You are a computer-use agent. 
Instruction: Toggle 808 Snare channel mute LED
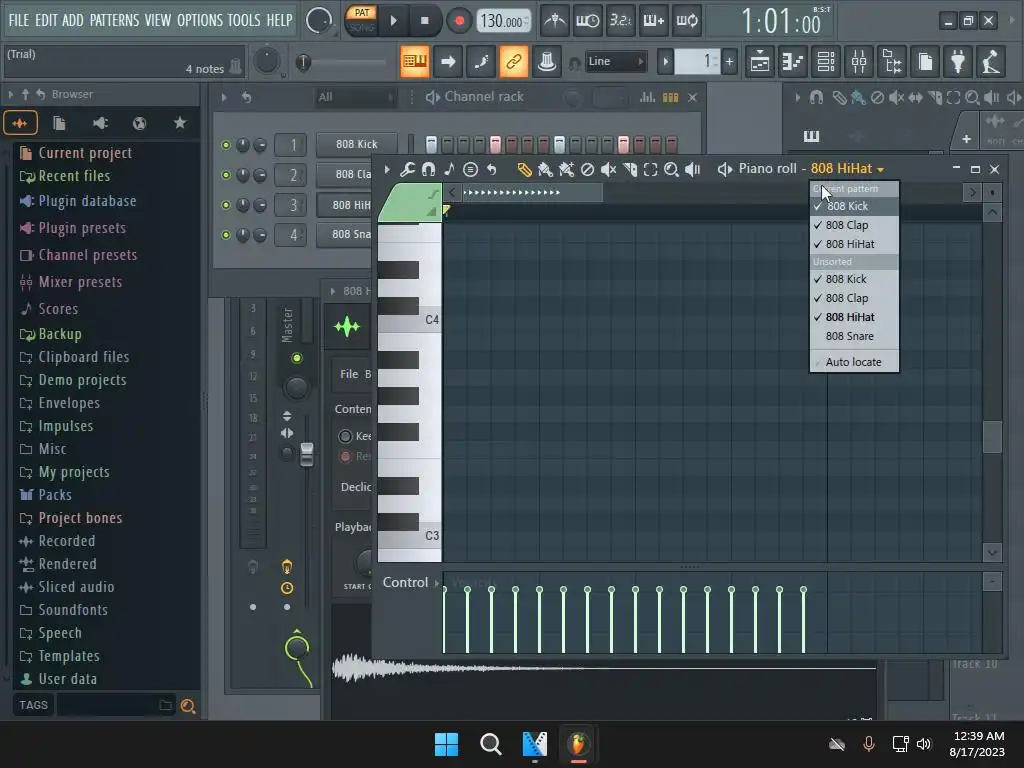pos(226,234)
